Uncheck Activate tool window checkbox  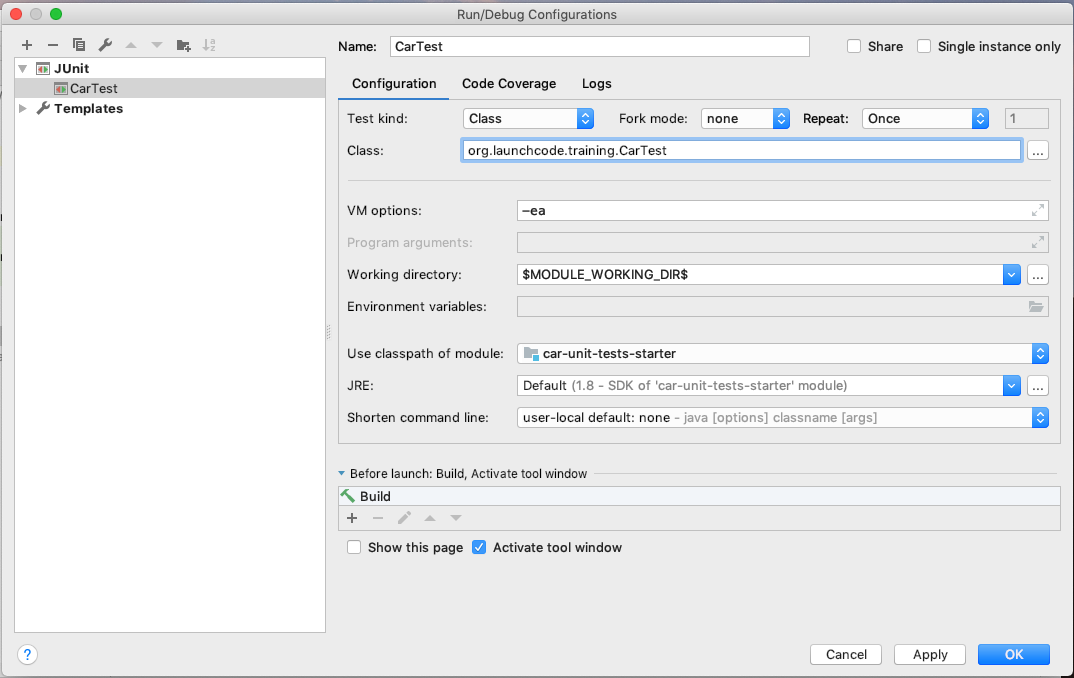[x=479, y=547]
